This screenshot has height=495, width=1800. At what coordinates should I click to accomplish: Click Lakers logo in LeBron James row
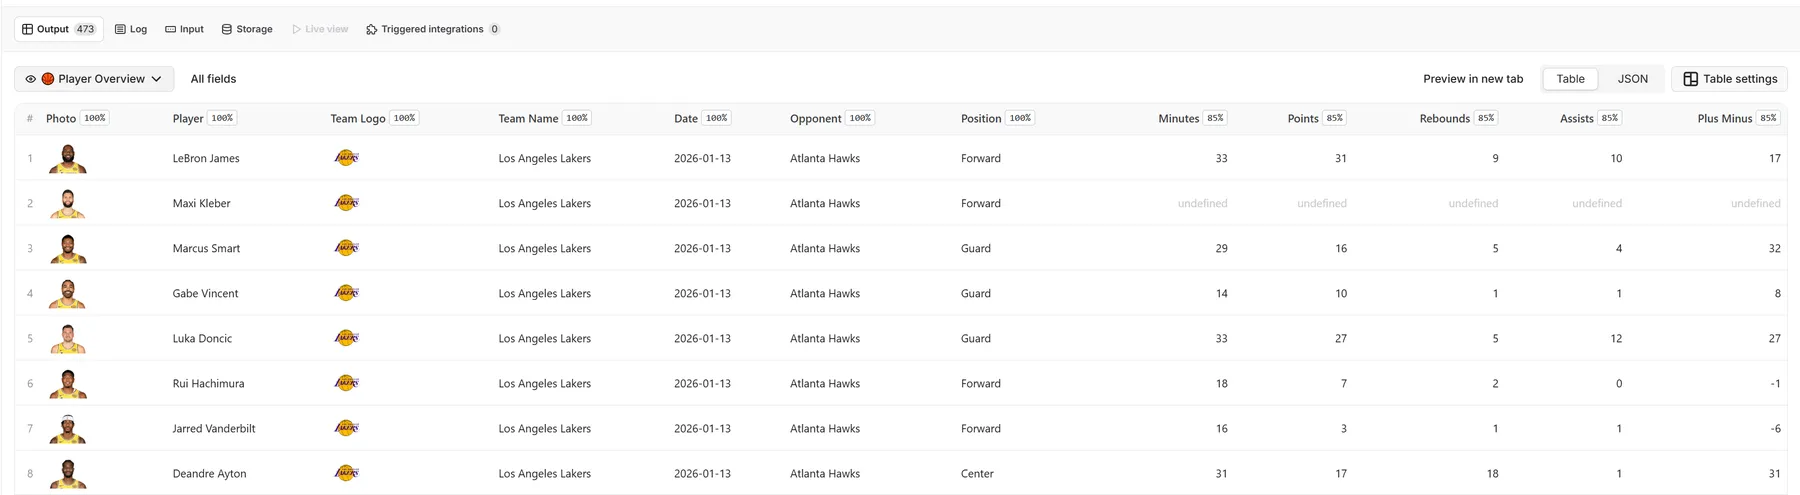(x=346, y=158)
